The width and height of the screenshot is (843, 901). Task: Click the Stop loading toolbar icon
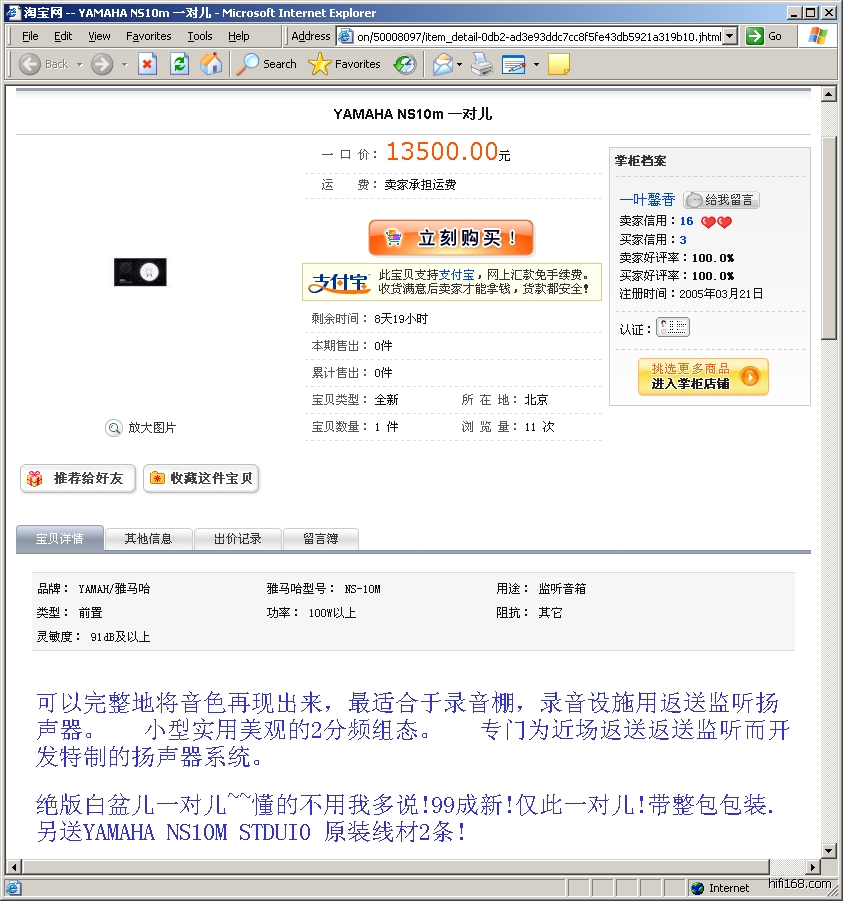pyautogui.click(x=147, y=64)
